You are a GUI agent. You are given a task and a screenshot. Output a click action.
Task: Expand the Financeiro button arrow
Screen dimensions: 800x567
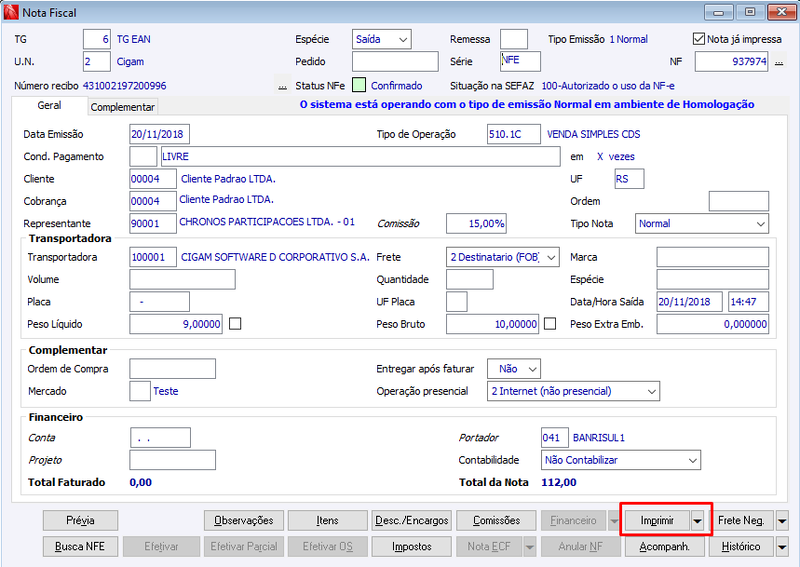coord(614,521)
